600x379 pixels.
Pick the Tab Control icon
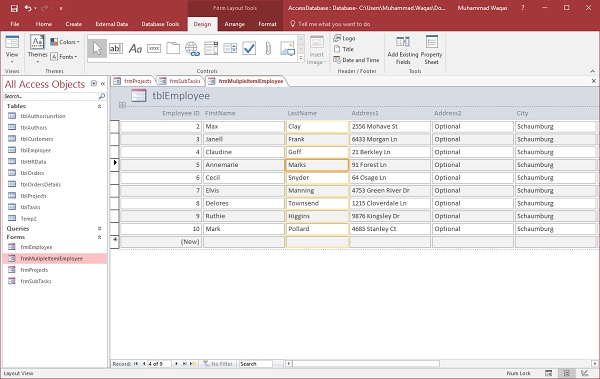pos(173,49)
